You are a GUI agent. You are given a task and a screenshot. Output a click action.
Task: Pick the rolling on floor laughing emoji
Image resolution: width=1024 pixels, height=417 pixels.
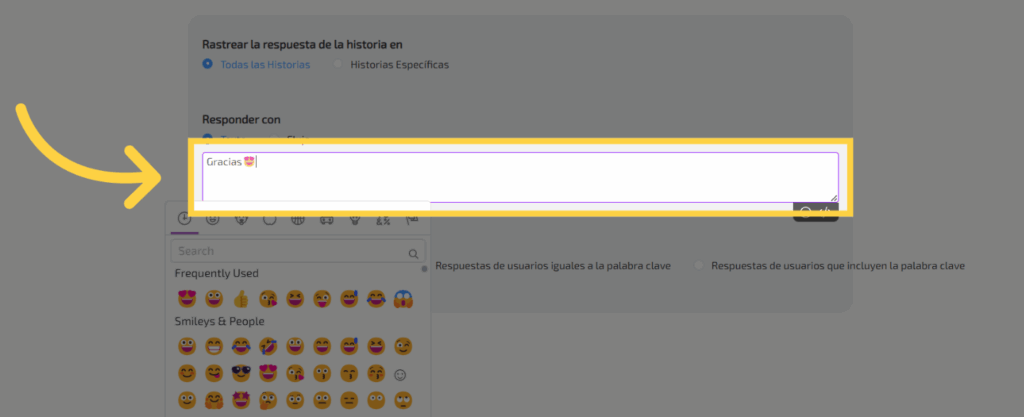(x=268, y=347)
